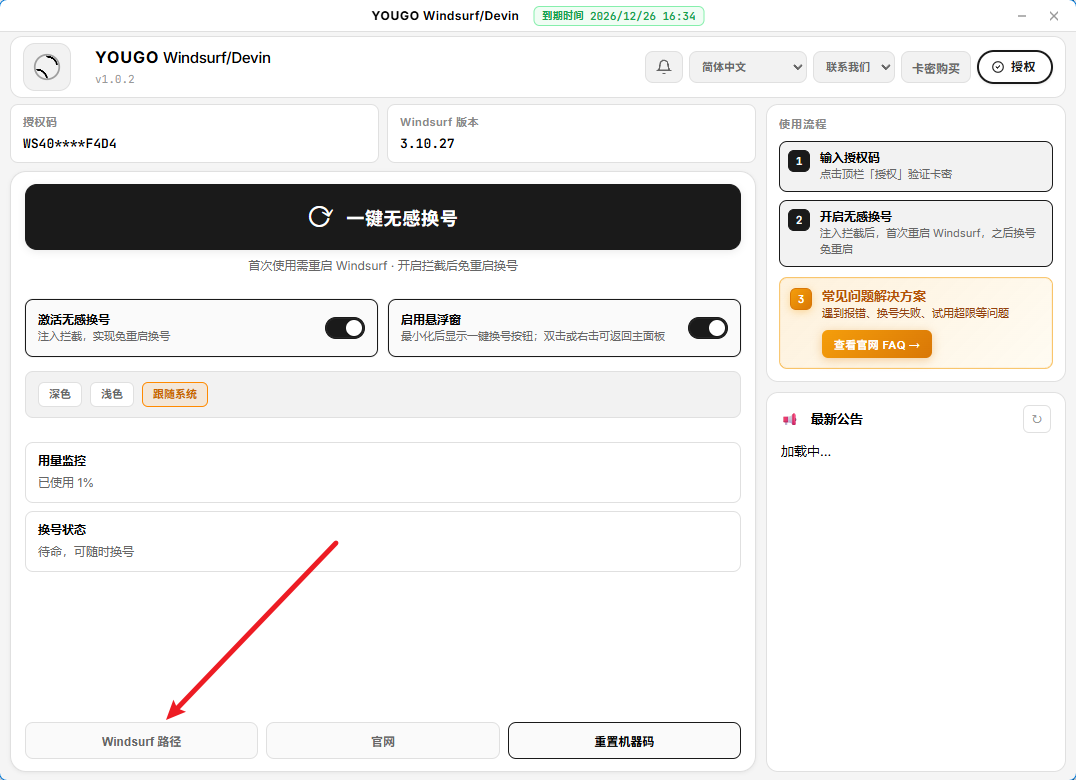
Task: Minimize the YOUGO window
Action: click(1022, 16)
